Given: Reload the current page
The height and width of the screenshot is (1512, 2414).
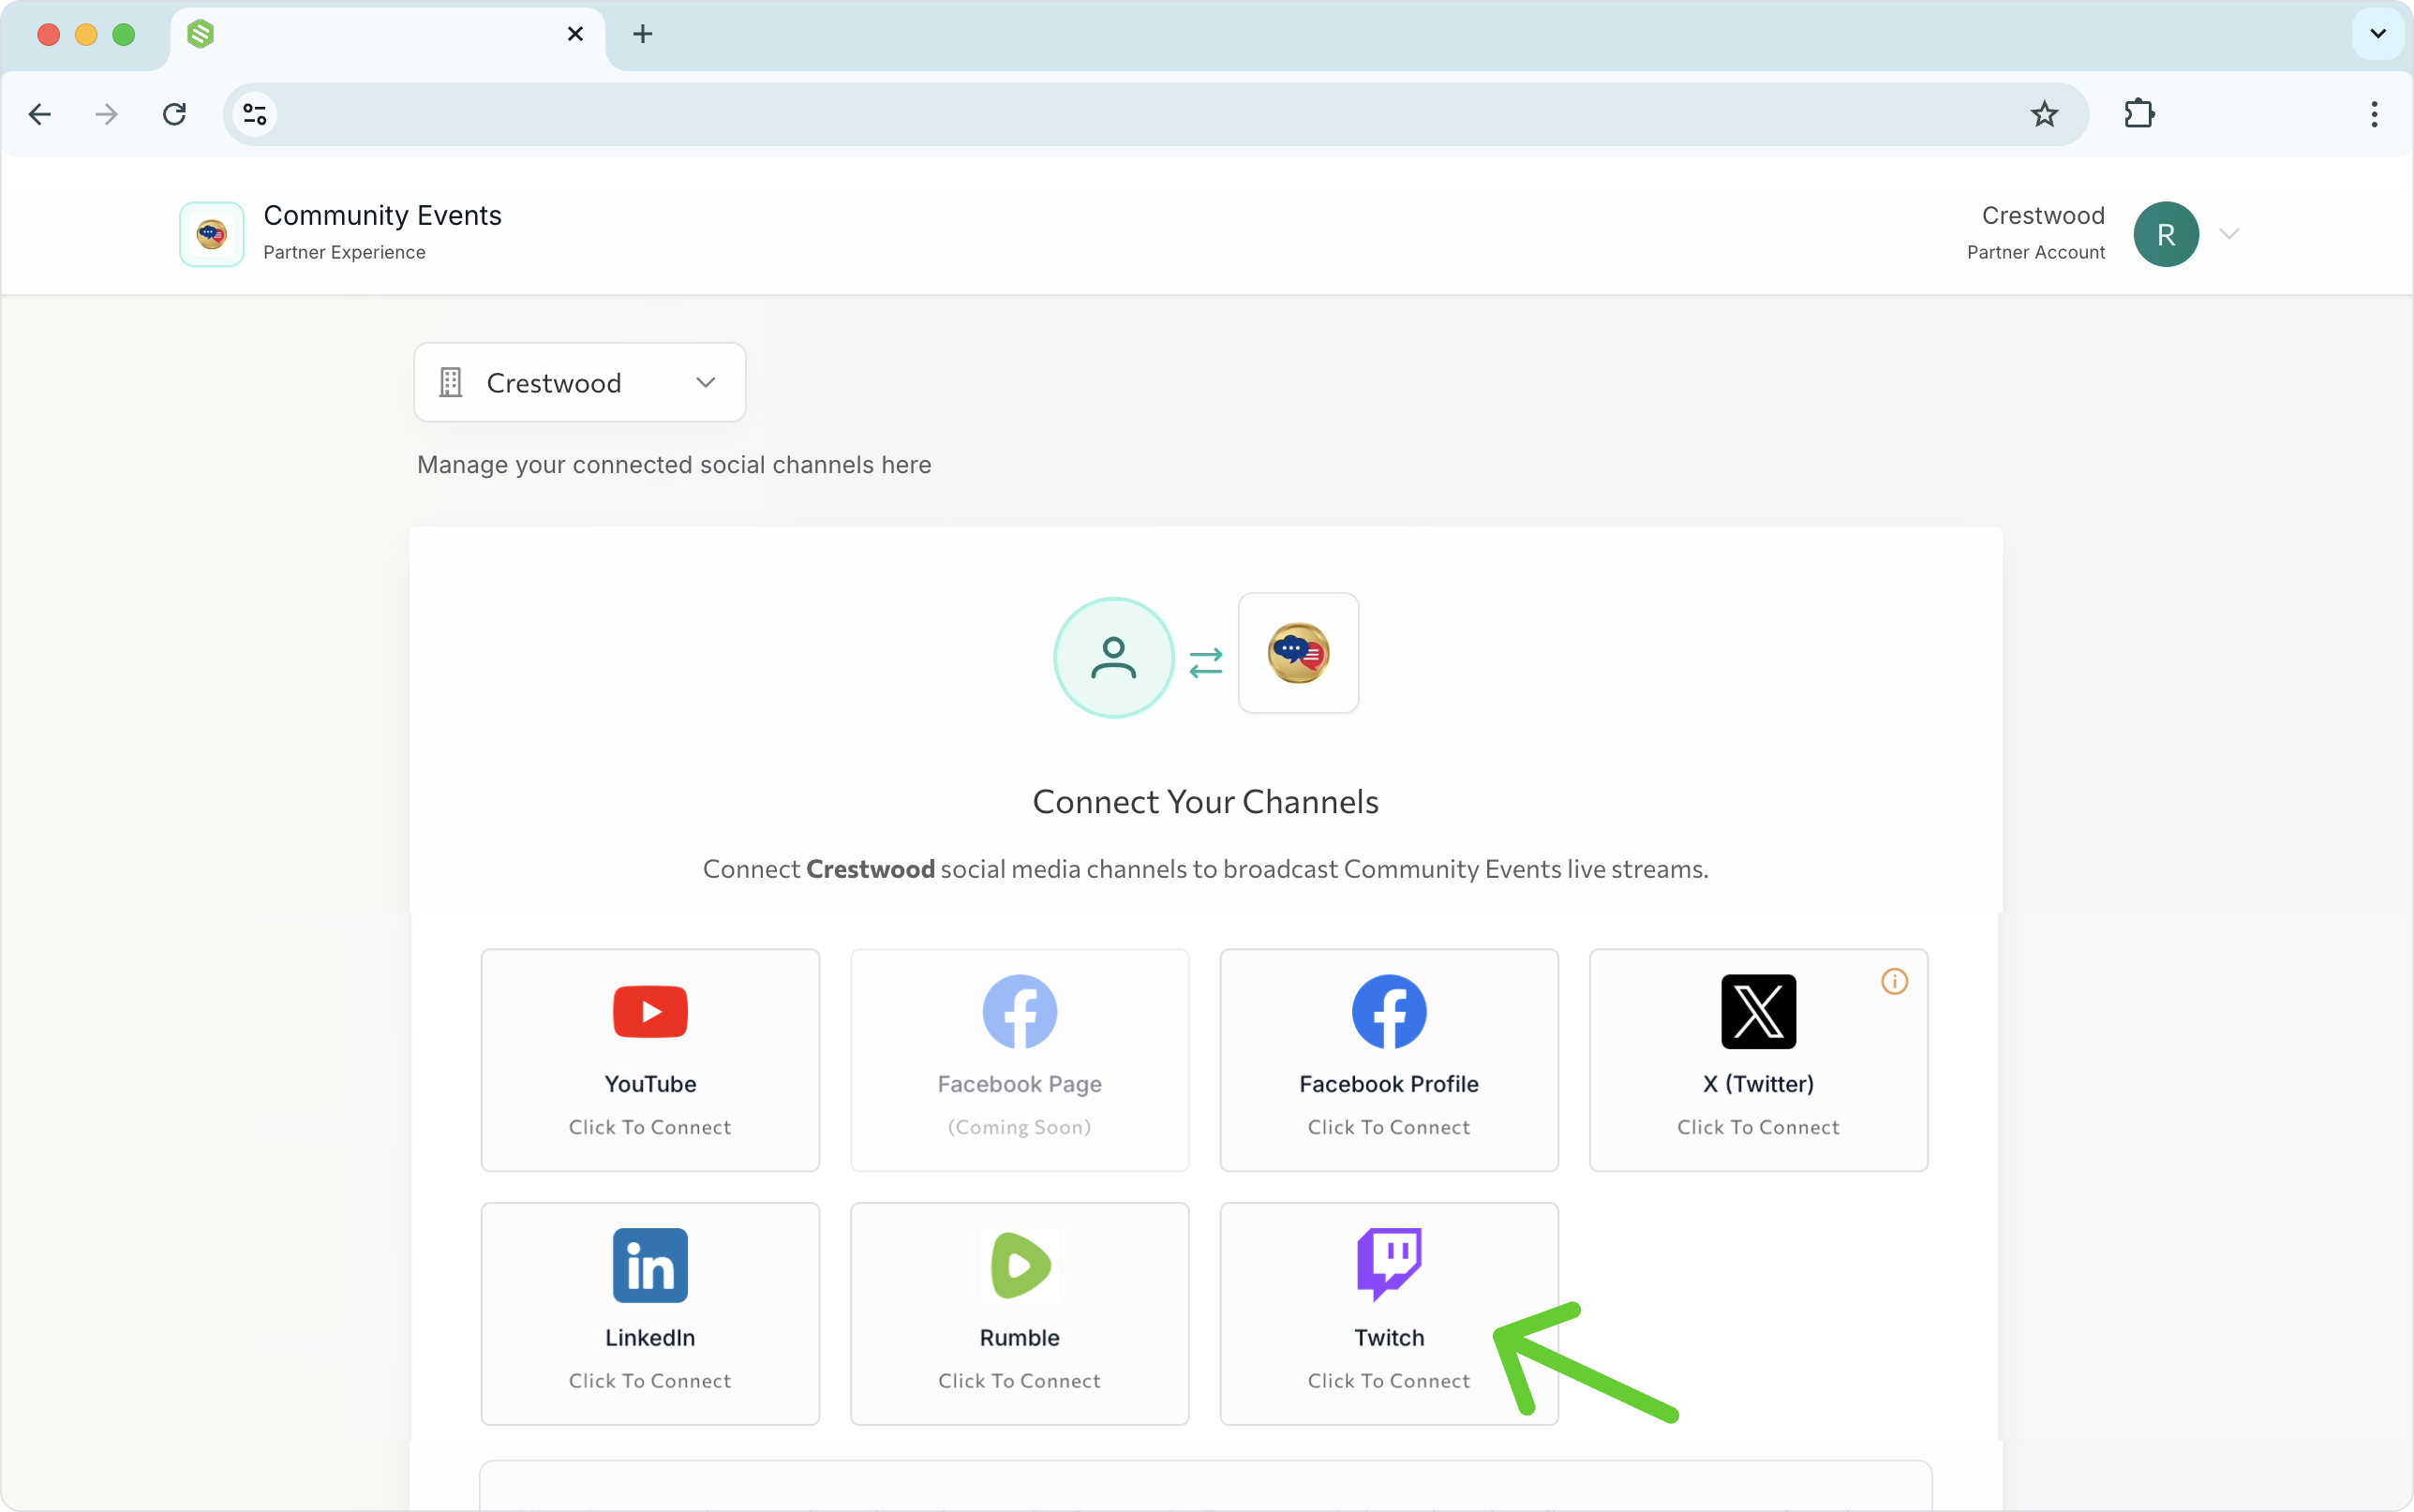Looking at the screenshot, I should [174, 114].
